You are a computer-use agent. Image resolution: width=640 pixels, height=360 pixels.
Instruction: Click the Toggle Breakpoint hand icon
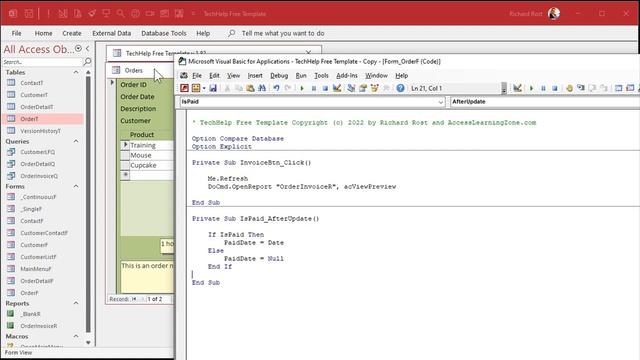click(569, 88)
